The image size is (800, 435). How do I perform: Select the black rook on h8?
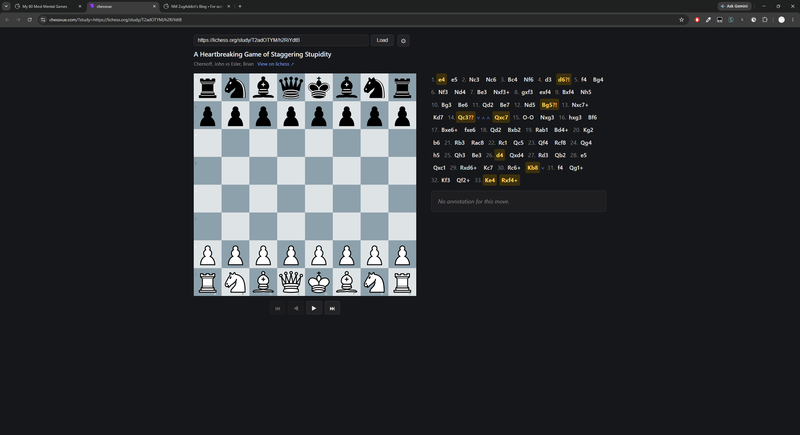click(402, 87)
